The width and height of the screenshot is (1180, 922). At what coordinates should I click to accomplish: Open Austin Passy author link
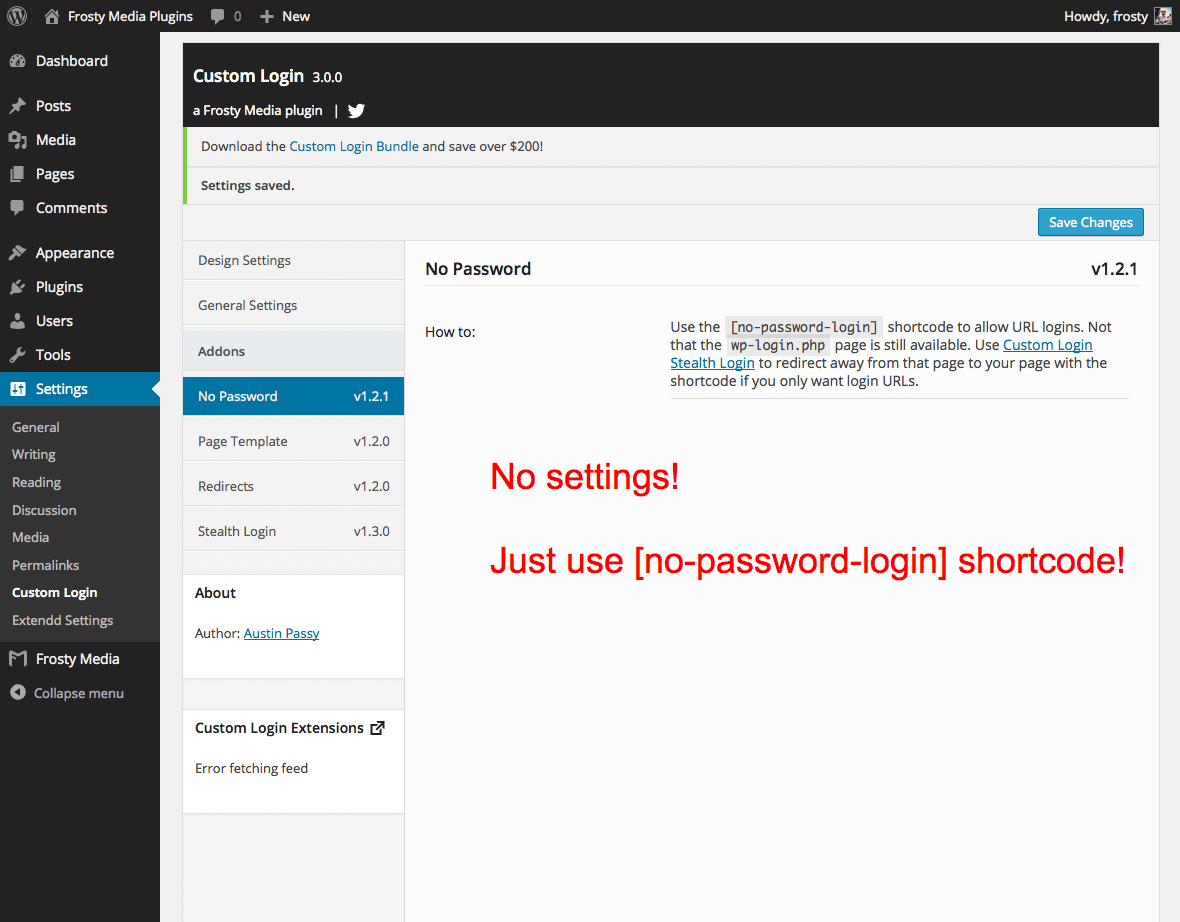point(281,633)
